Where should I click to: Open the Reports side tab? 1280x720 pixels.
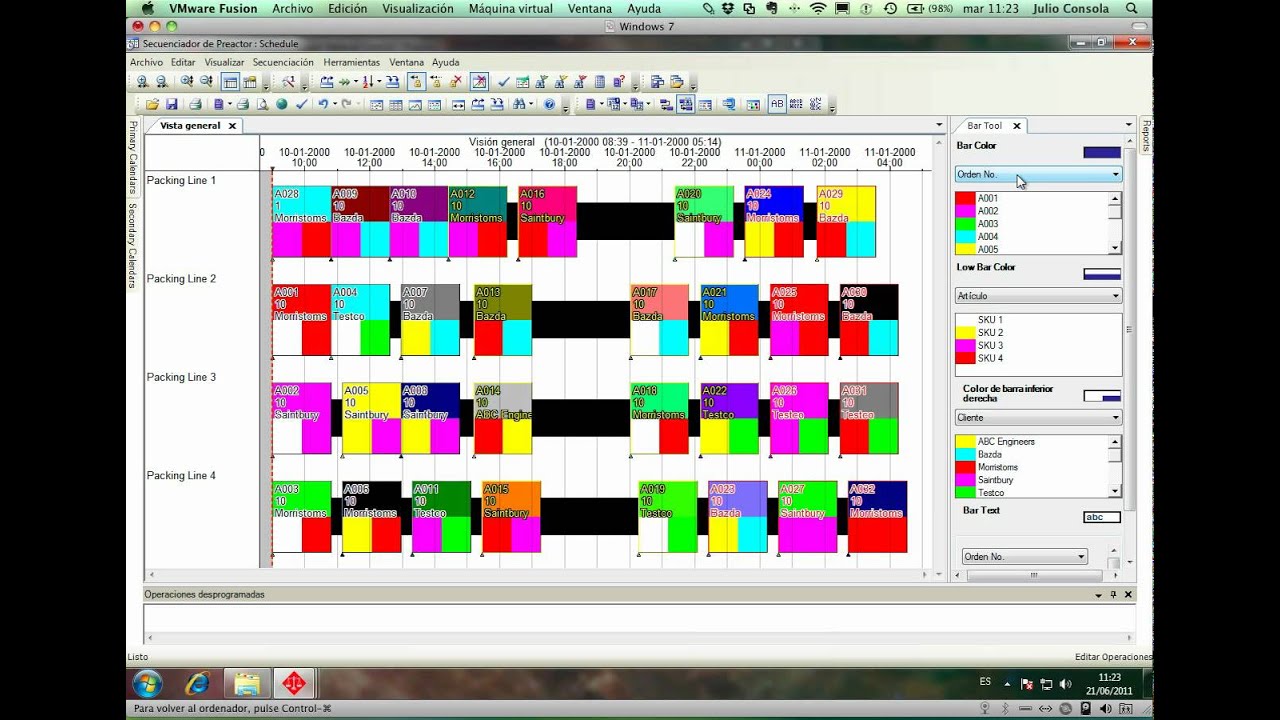coord(1146,136)
